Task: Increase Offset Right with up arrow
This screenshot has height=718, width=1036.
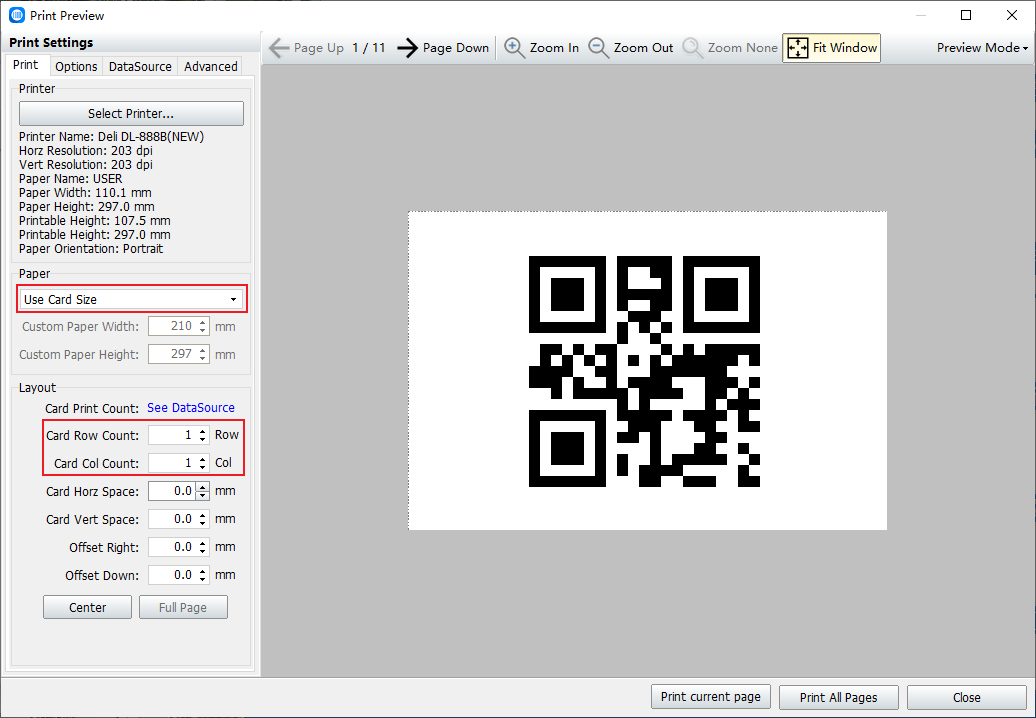Action: pos(203,542)
